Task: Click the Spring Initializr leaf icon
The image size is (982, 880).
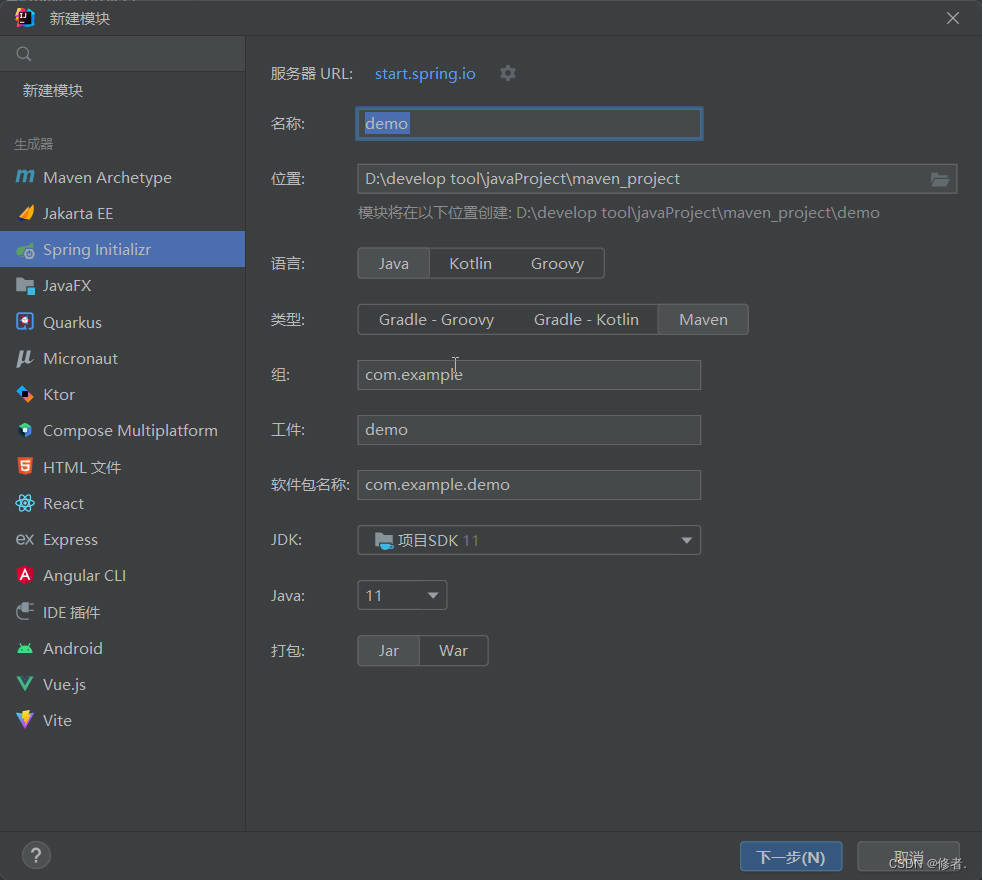Action: (25, 250)
